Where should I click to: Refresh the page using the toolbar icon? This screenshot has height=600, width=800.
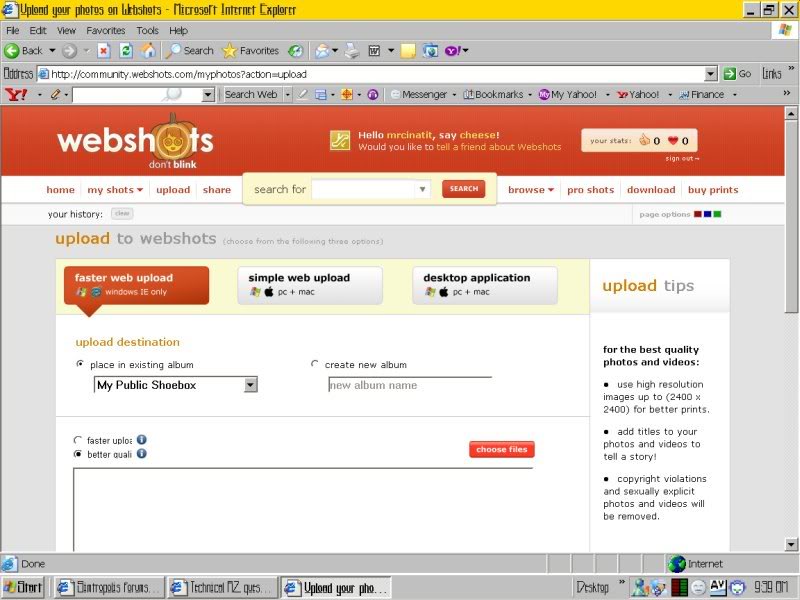[126, 50]
